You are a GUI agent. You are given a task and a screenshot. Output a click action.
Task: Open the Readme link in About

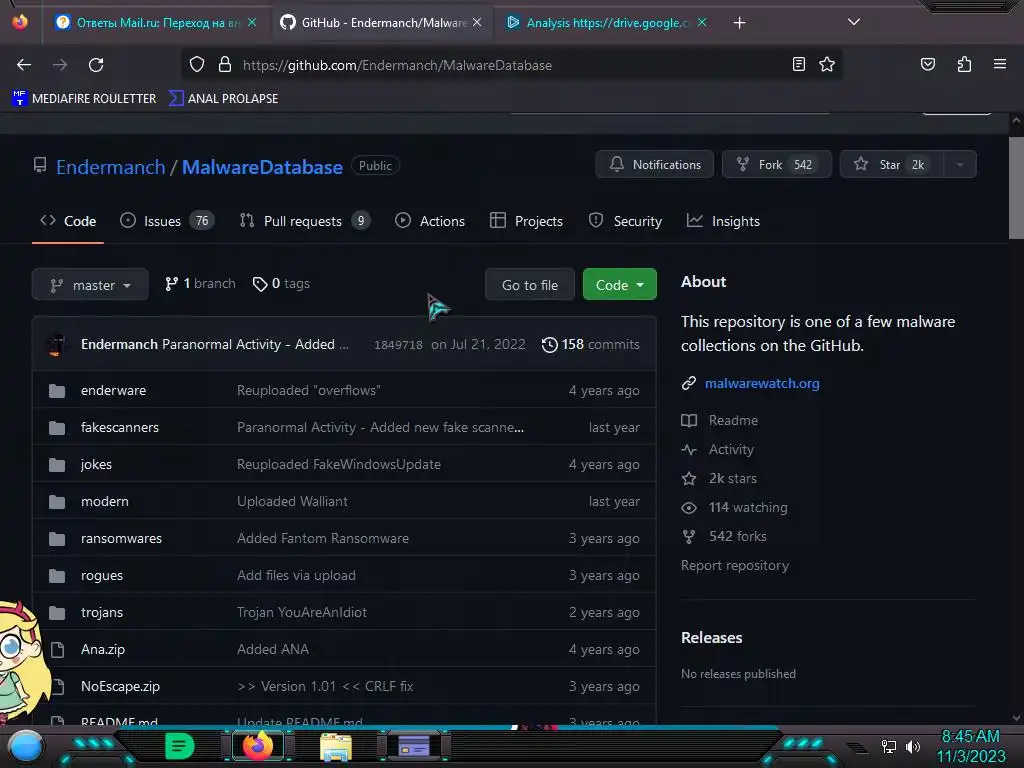[x=720, y=421]
